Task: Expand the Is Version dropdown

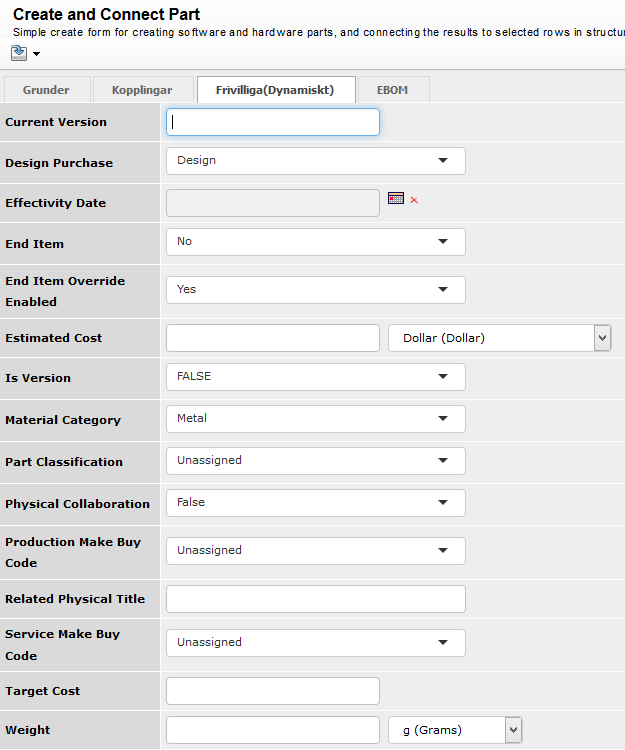Action: coord(315,377)
